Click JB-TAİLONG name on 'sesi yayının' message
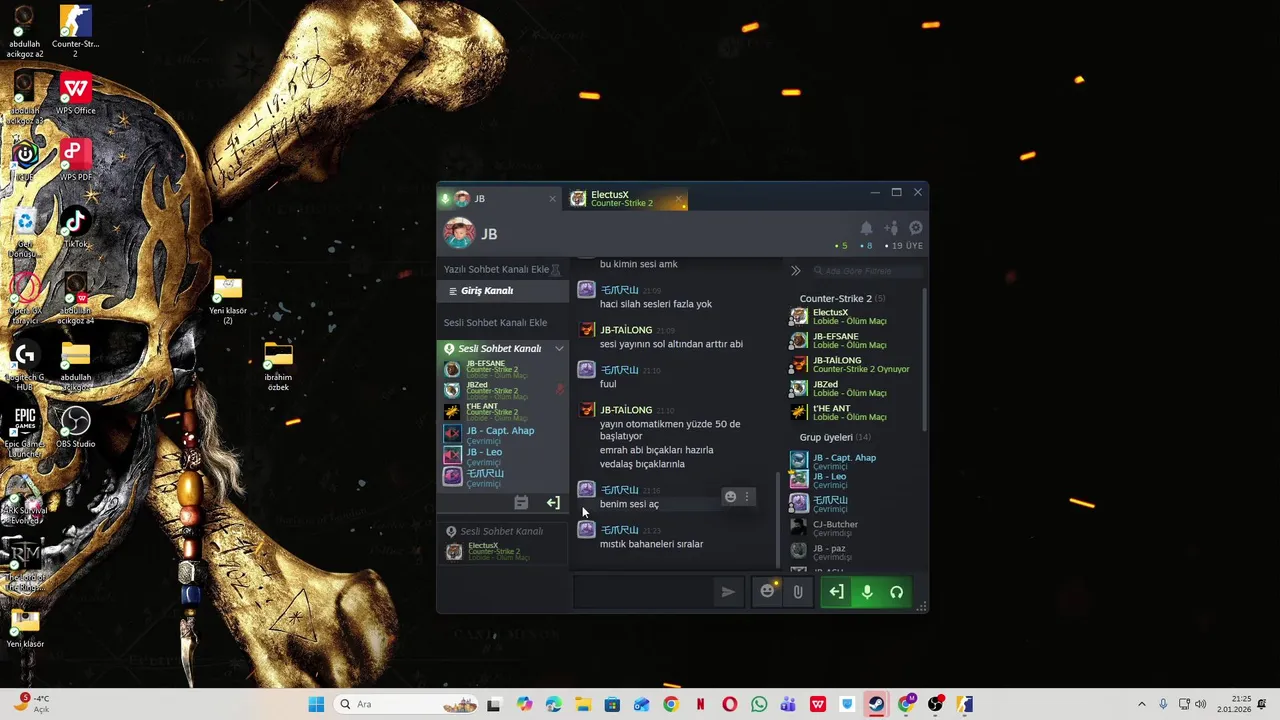Screen dimensions: 1280x720 click(626, 330)
